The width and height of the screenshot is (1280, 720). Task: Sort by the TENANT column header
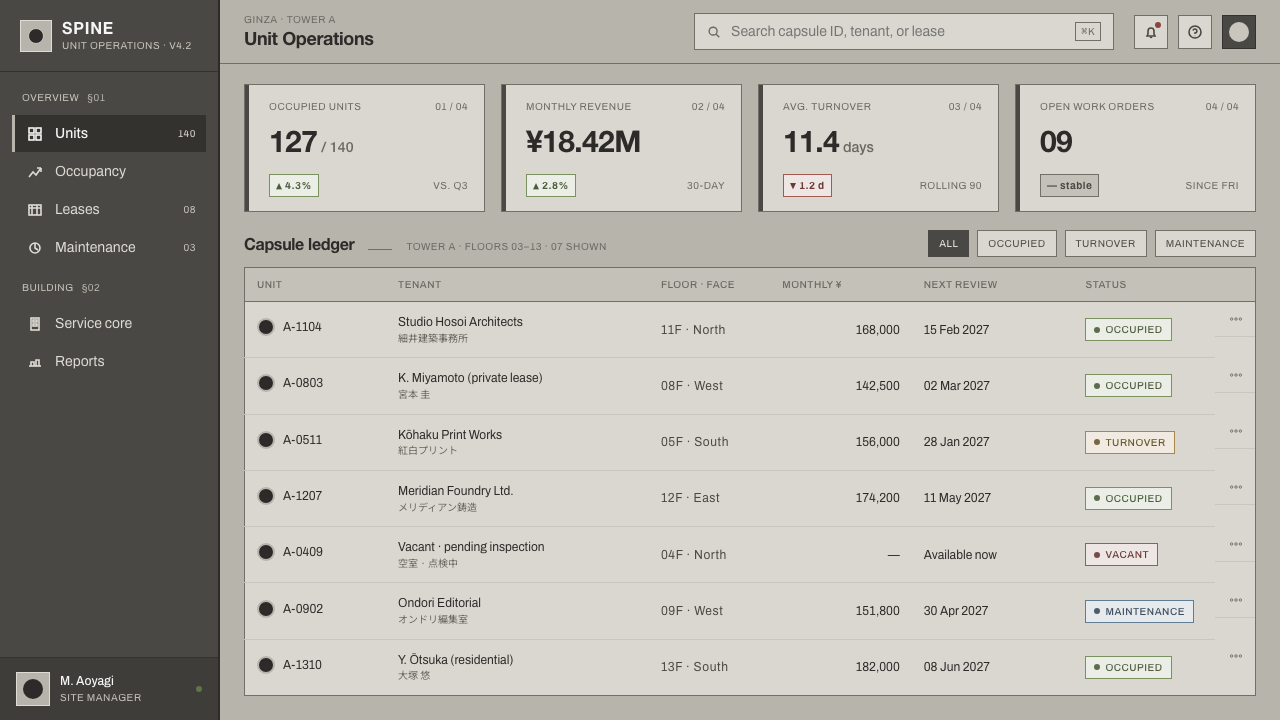coord(420,285)
